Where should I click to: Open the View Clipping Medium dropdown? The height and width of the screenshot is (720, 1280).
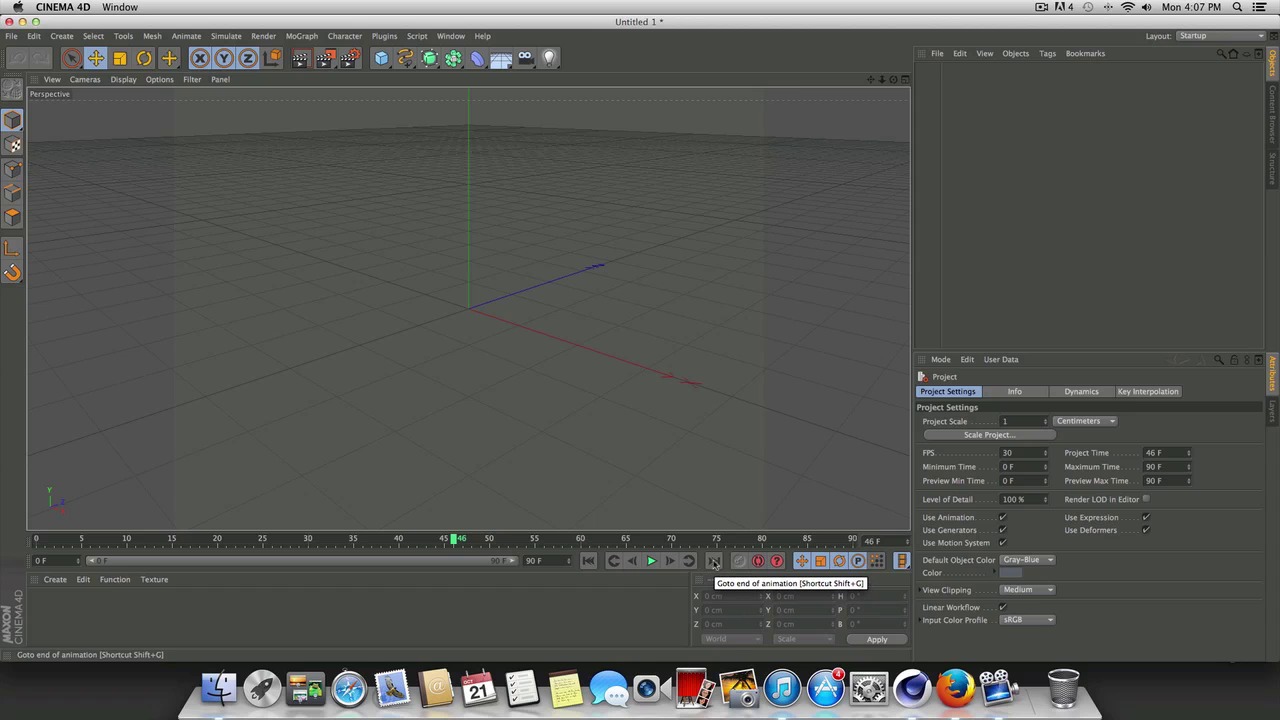point(1027,590)
